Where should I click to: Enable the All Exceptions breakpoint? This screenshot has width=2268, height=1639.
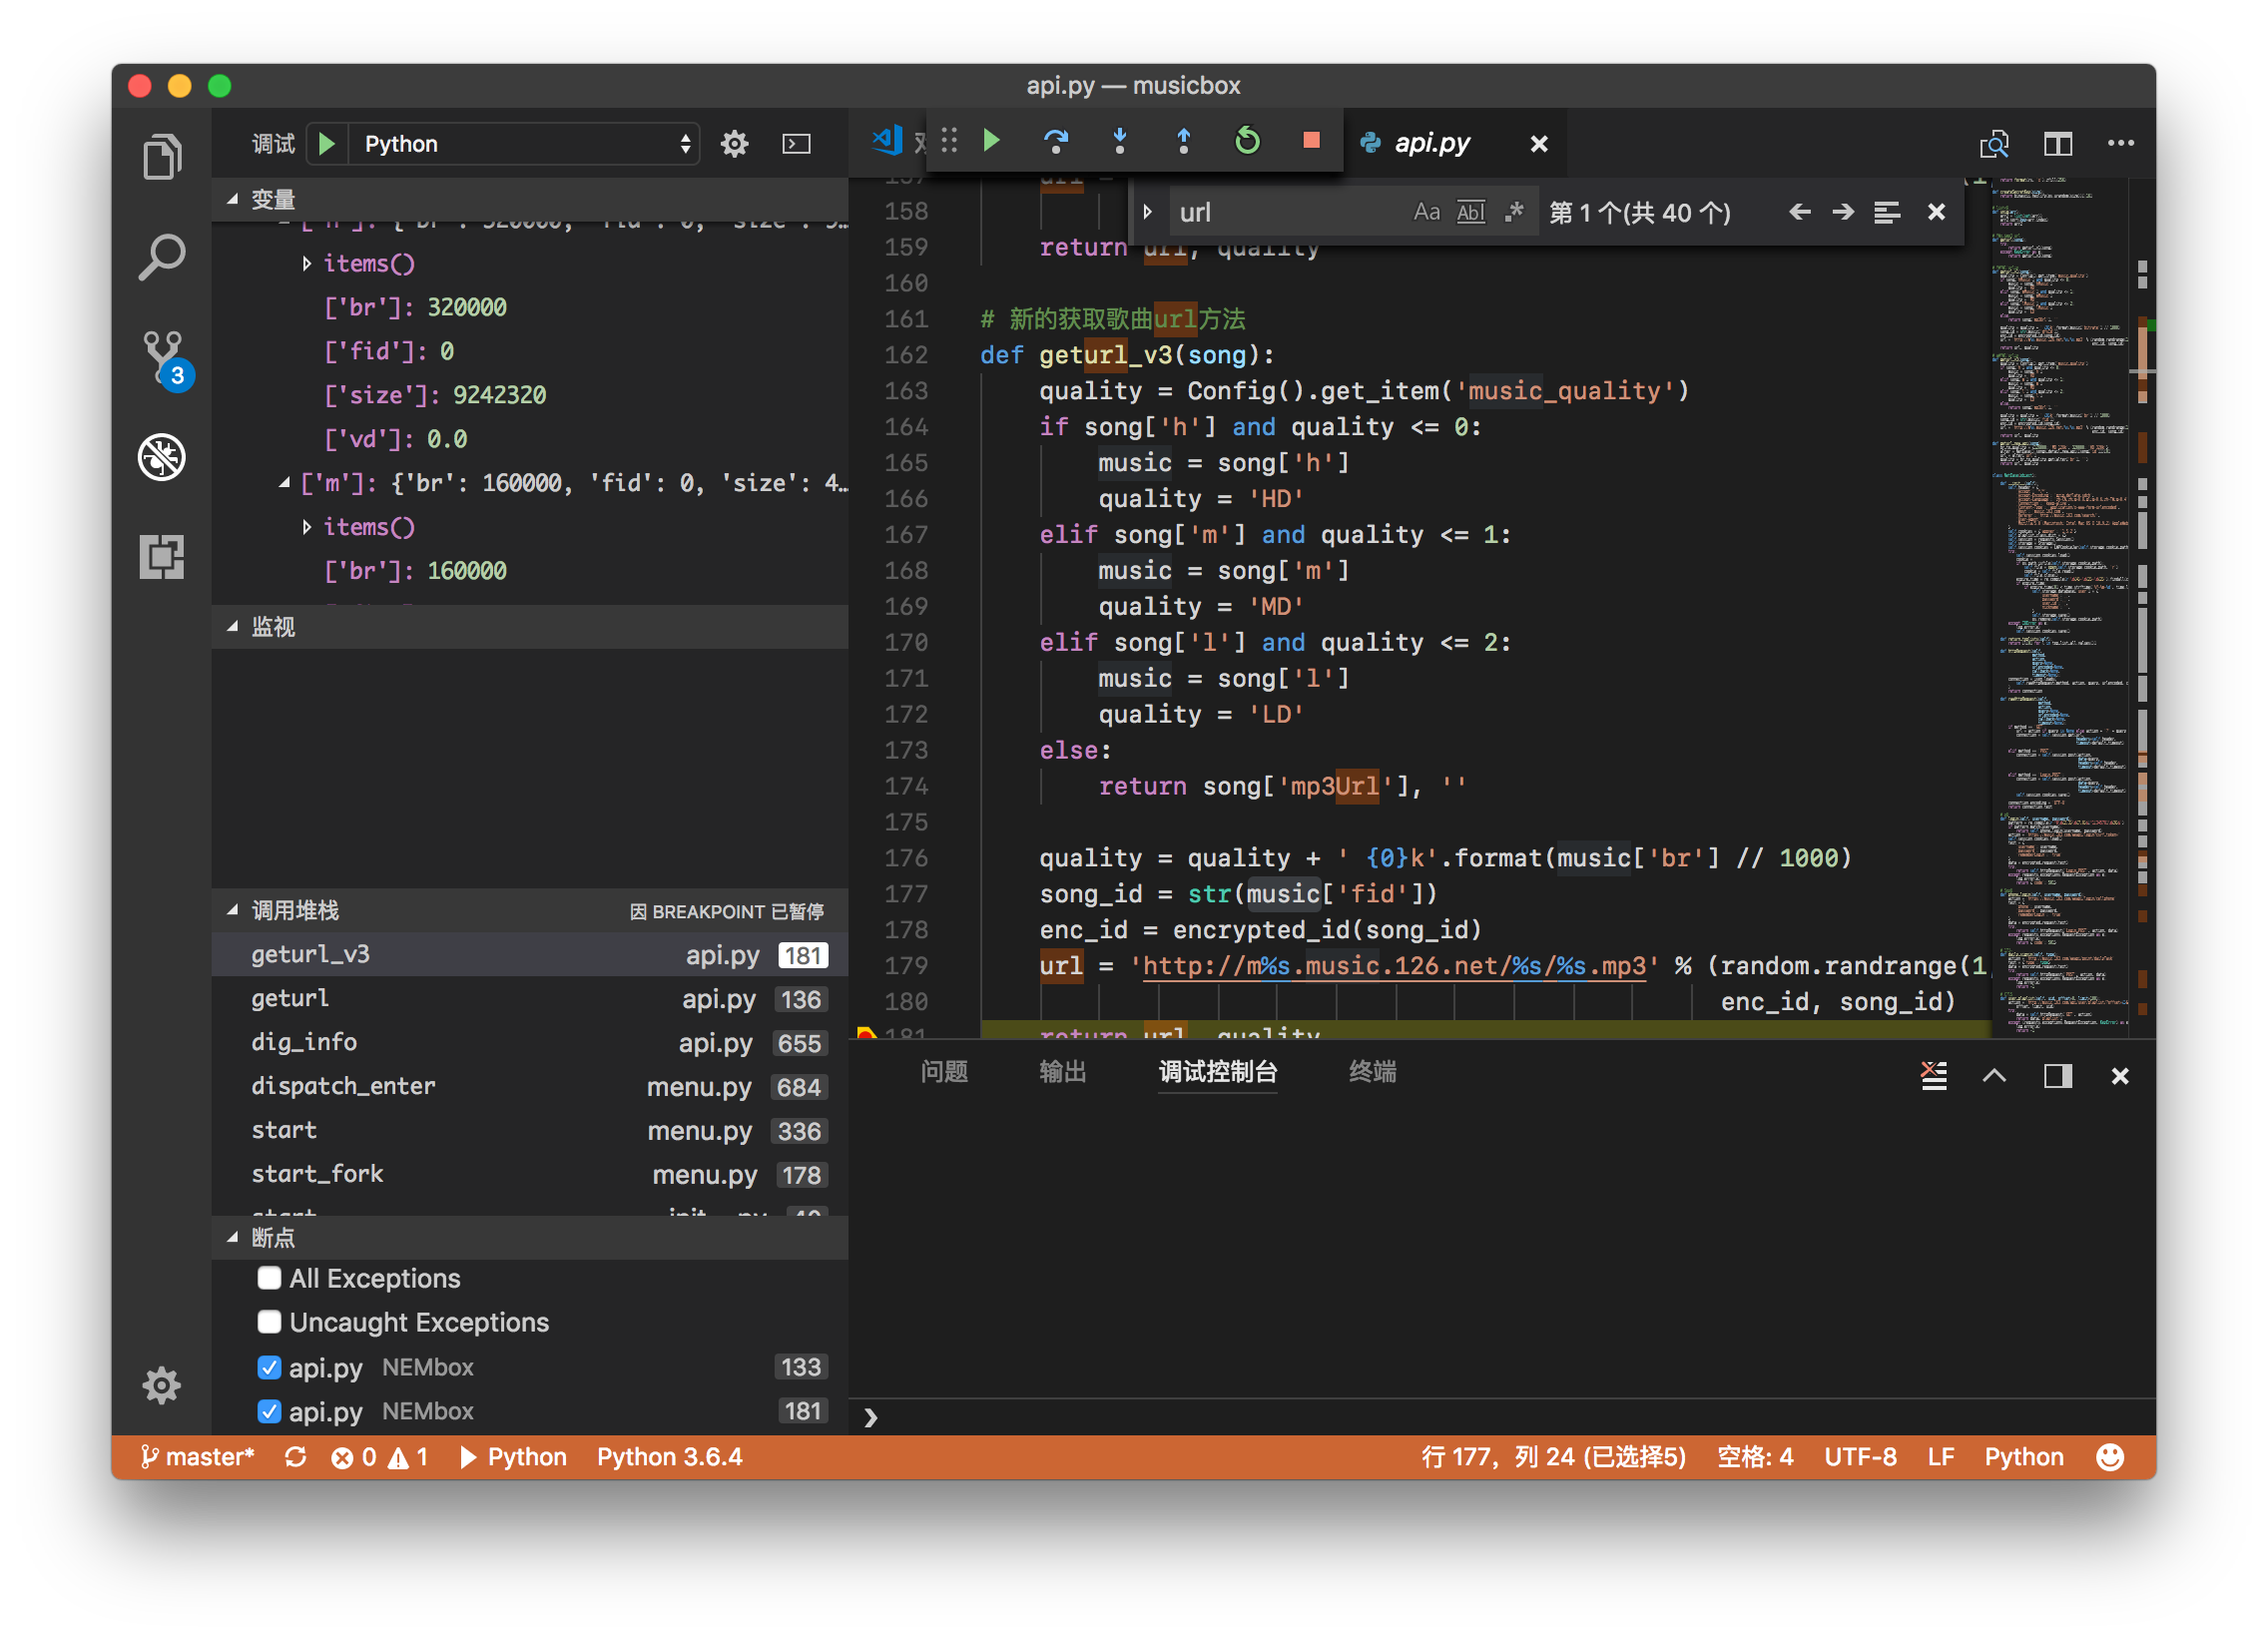tap(268, 1278)
